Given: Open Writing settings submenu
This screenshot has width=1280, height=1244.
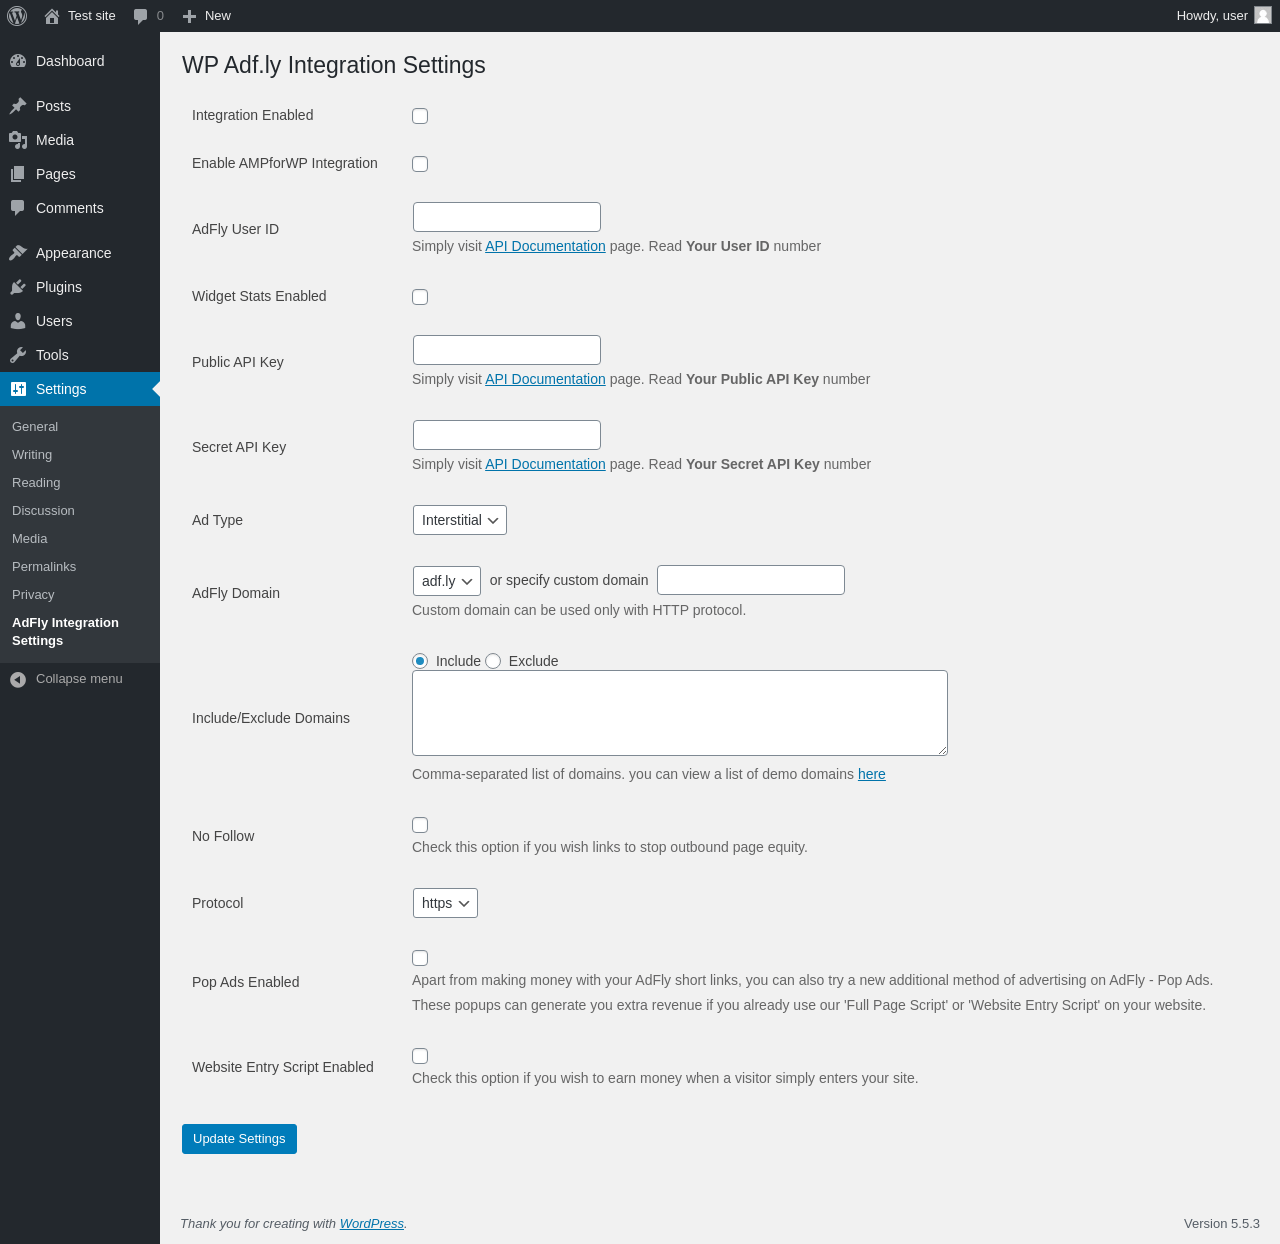Looking at the screenshot, I should click(x=32, y=455).
